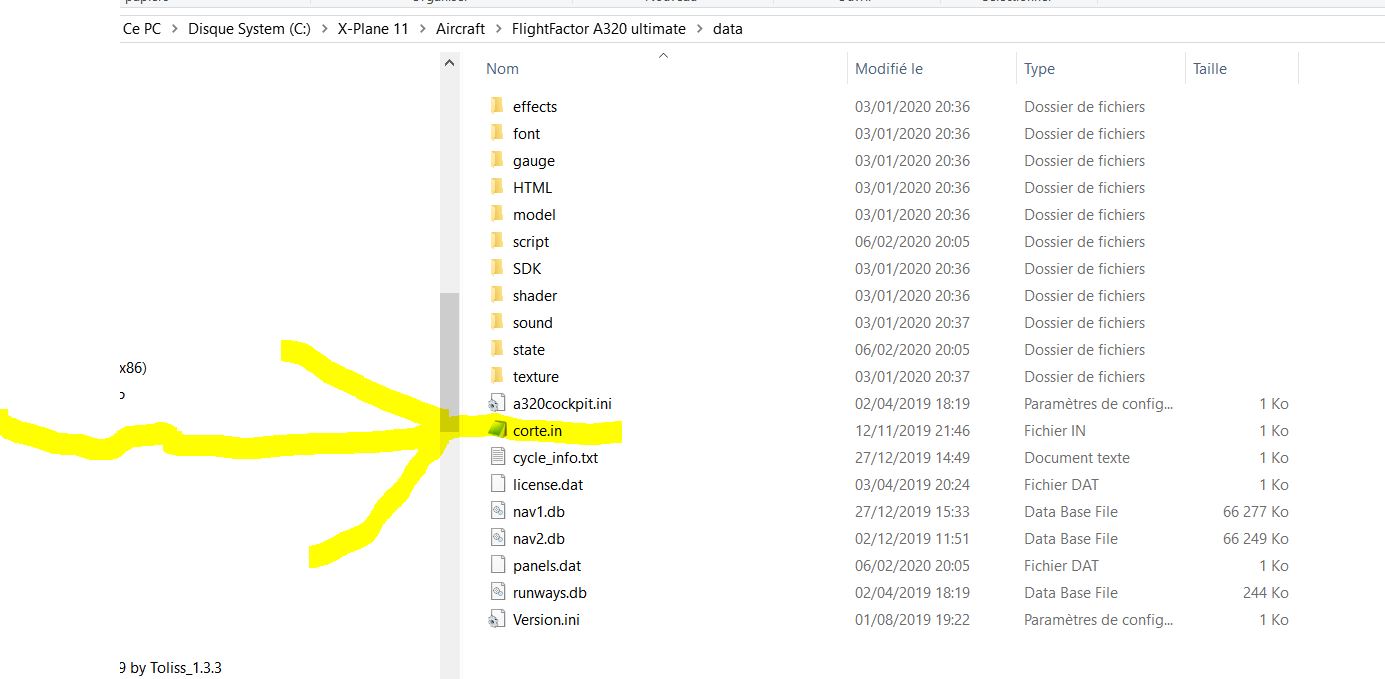Open the effects folder icon
The width and height of the screenshot is (1385, 679).
point(498,106)
